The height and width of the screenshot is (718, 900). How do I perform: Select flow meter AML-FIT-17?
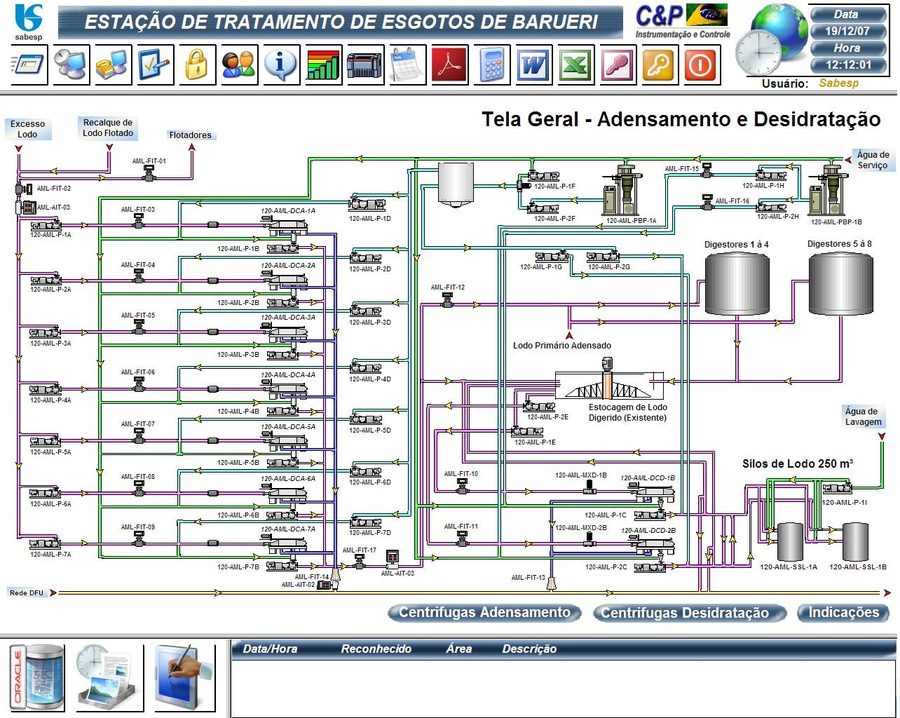360,561
